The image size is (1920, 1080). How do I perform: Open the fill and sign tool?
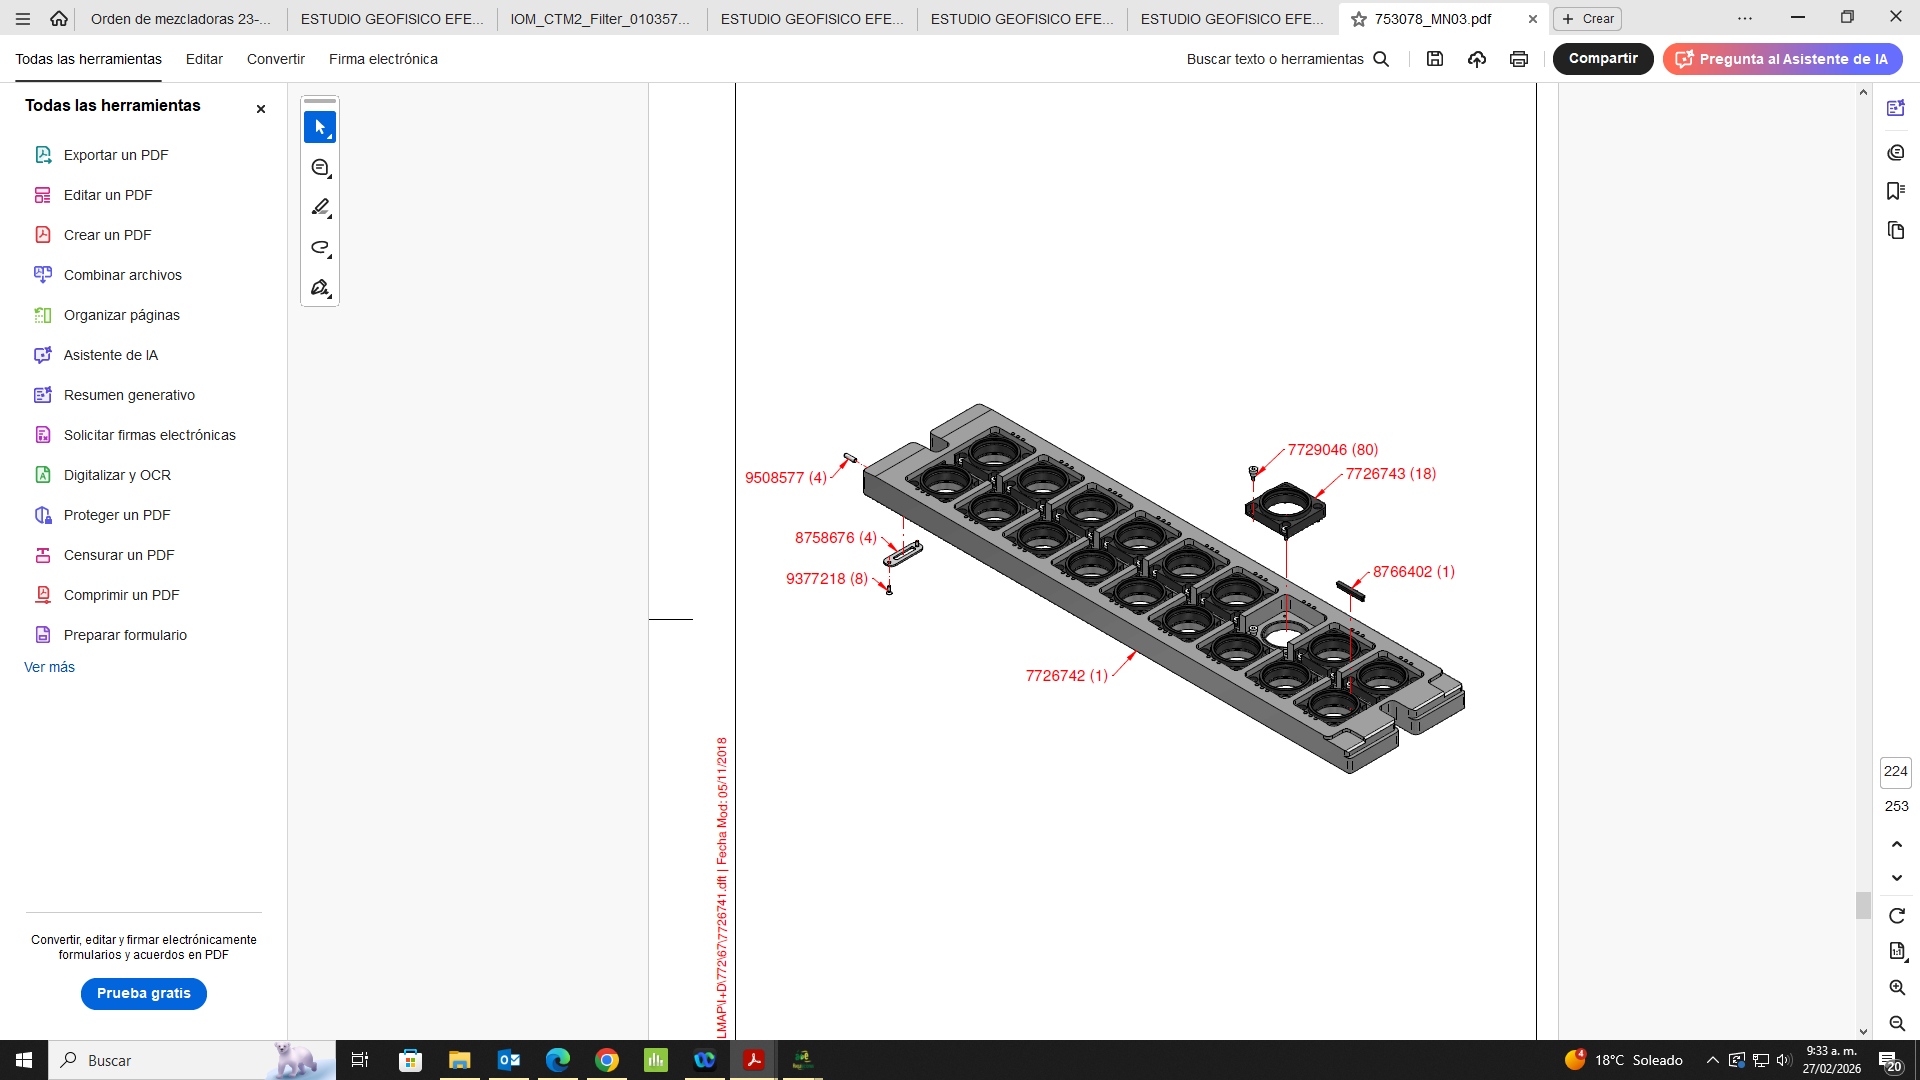point(320,288)
